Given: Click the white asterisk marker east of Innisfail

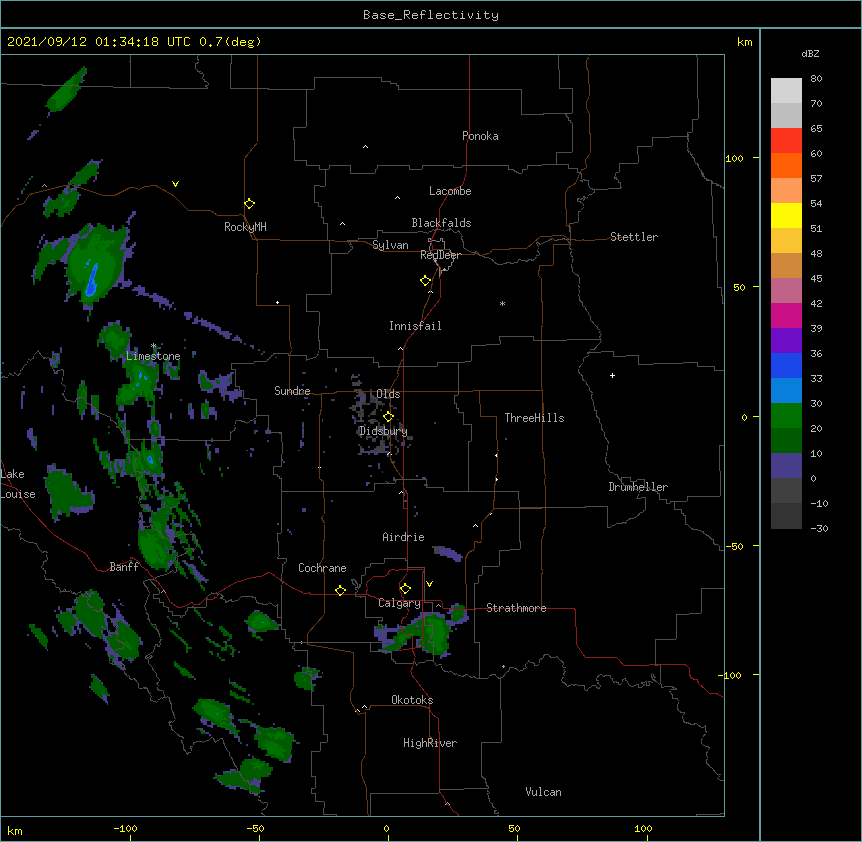Looking at the screenshot, I should coord(502,303).
